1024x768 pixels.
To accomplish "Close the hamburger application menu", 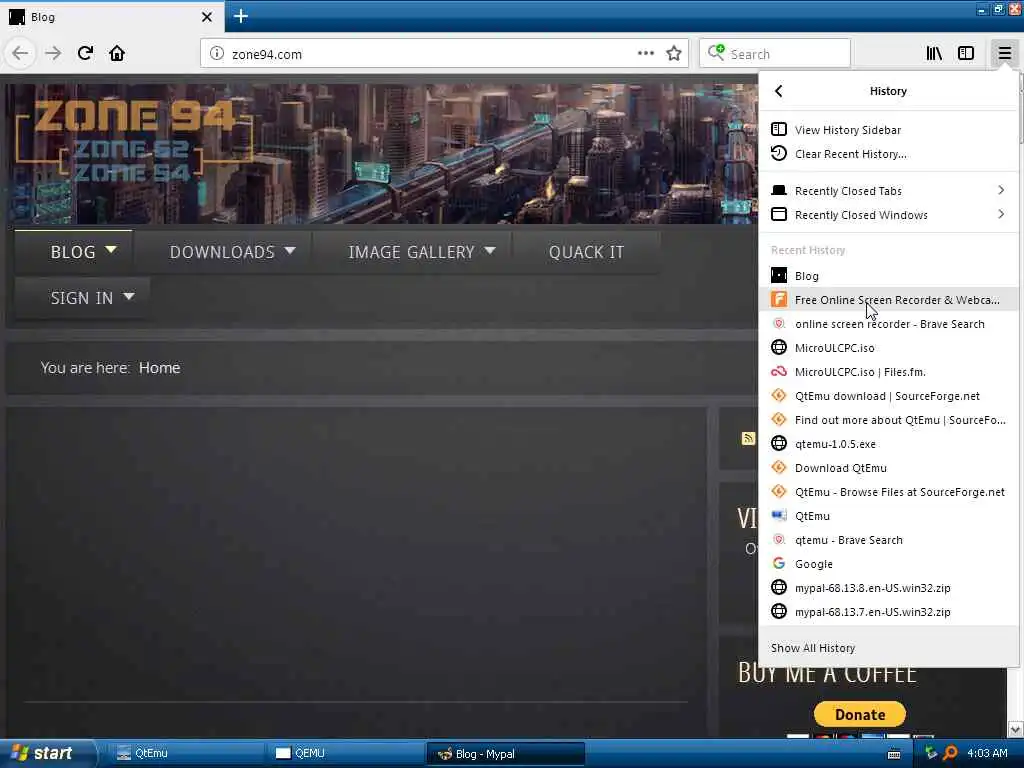I will pyautogui.click(x=1004, y=54).
